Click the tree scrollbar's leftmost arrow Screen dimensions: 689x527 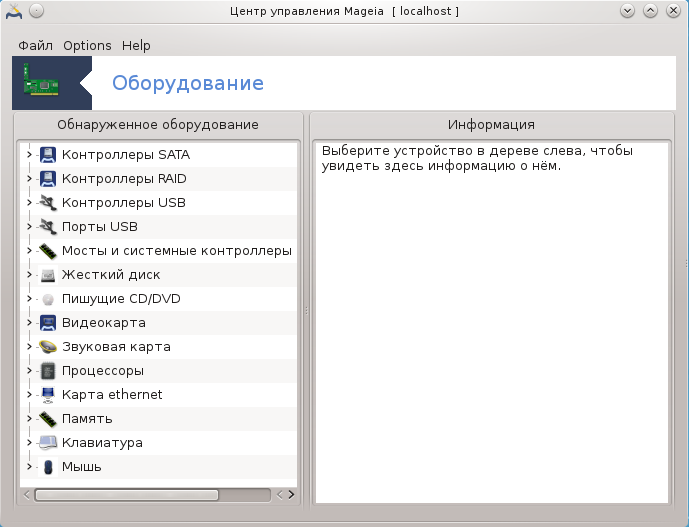tap(26, 495)
